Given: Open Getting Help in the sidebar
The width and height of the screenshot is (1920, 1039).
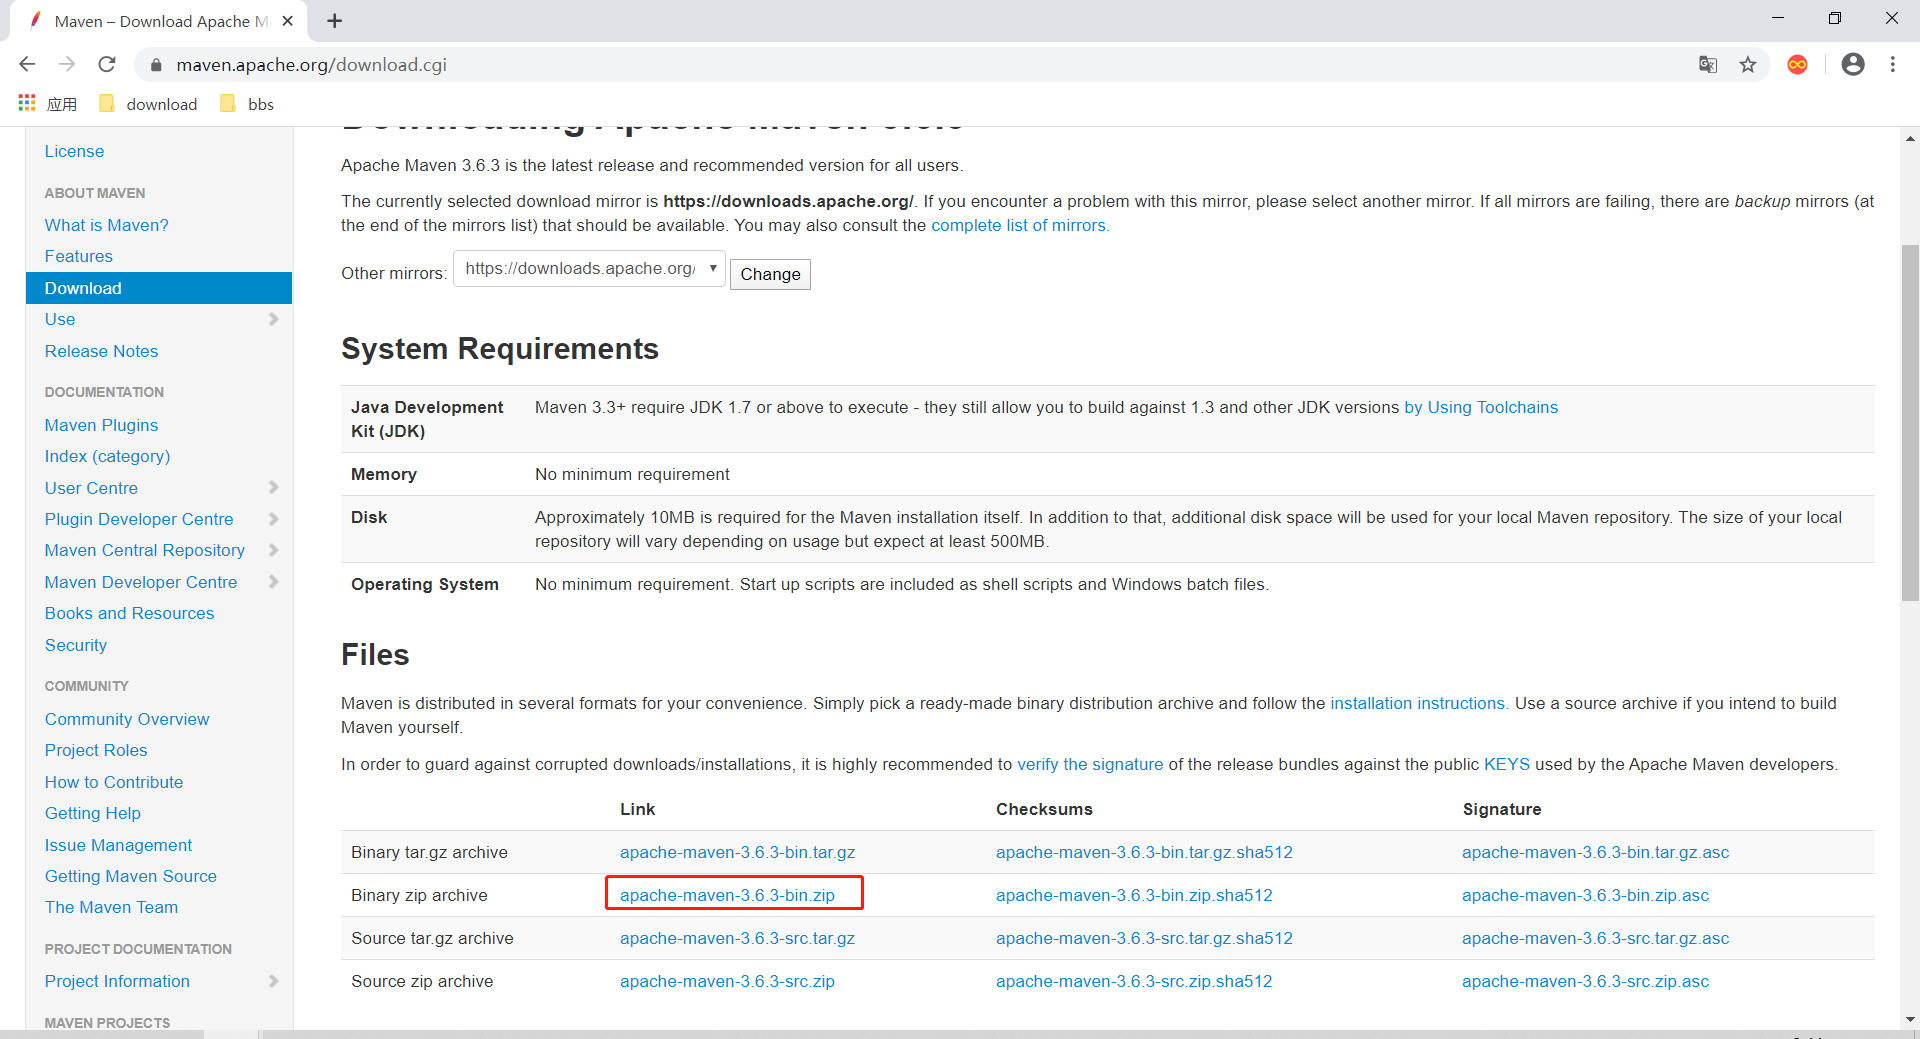Looking at the screenshot, I should coord(92,813).
